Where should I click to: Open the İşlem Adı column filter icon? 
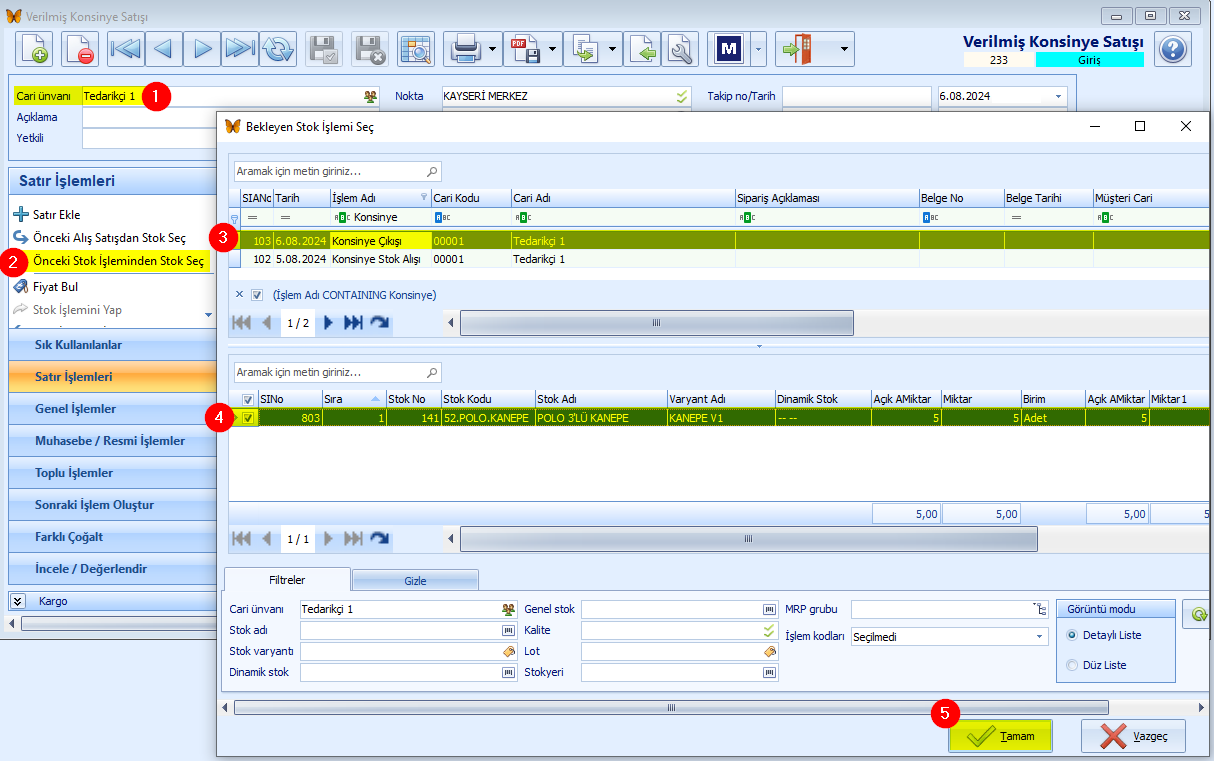click(424, 198)
